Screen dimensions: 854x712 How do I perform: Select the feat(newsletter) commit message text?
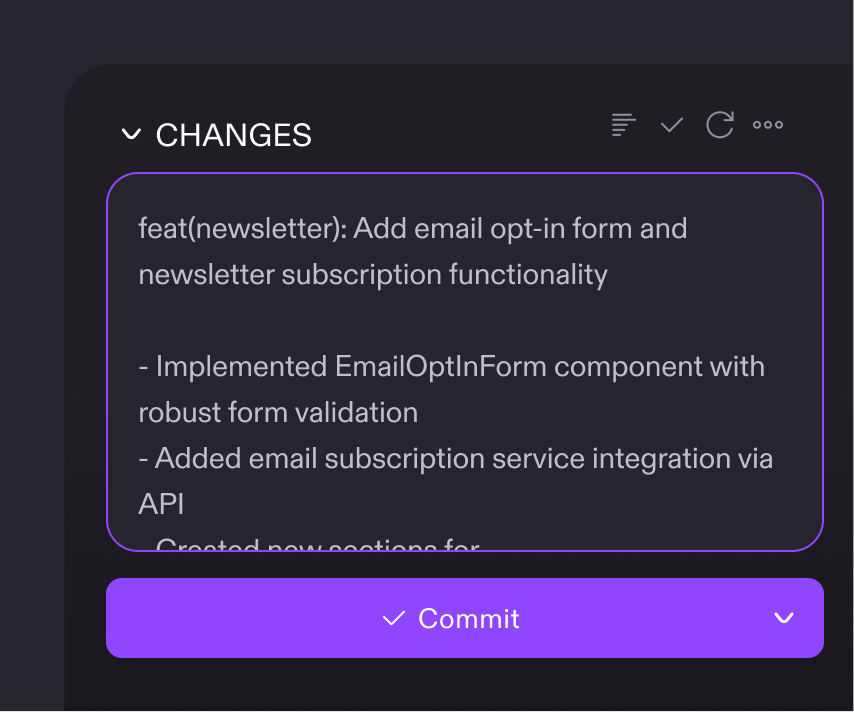[x=412, y=228]
